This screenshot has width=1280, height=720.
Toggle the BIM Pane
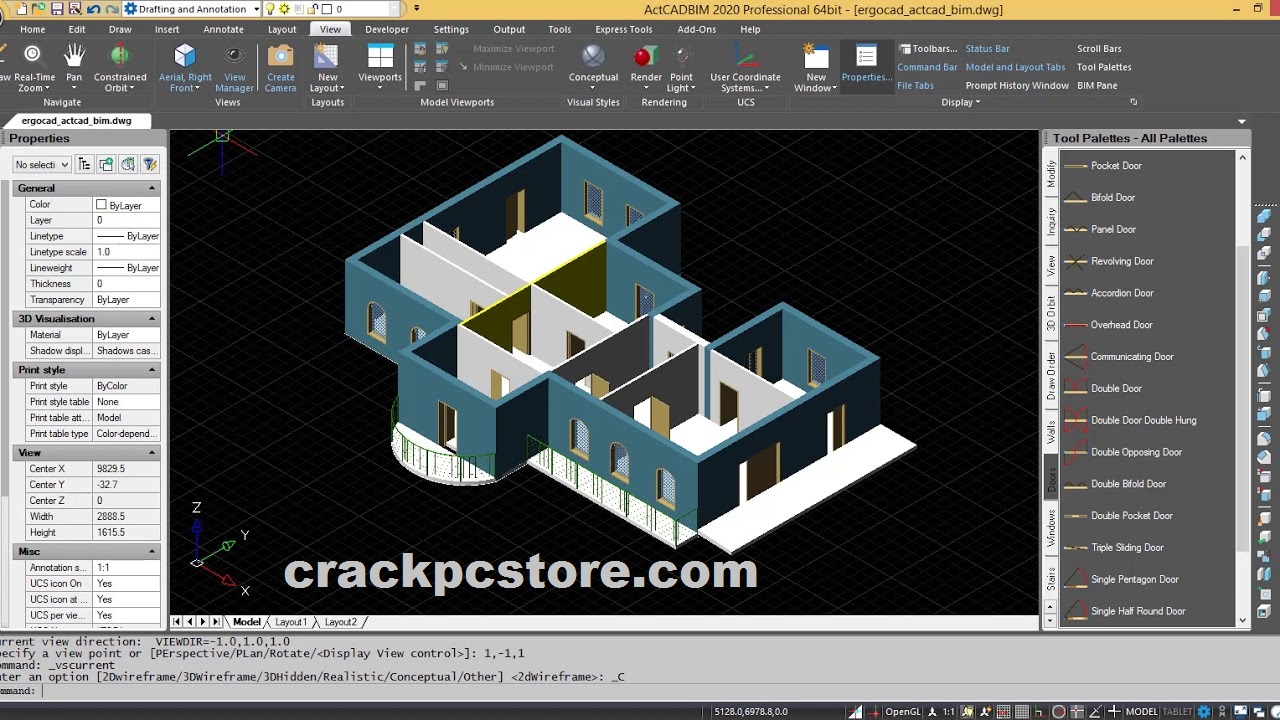pyautogui.click(x=1097, y=85)
